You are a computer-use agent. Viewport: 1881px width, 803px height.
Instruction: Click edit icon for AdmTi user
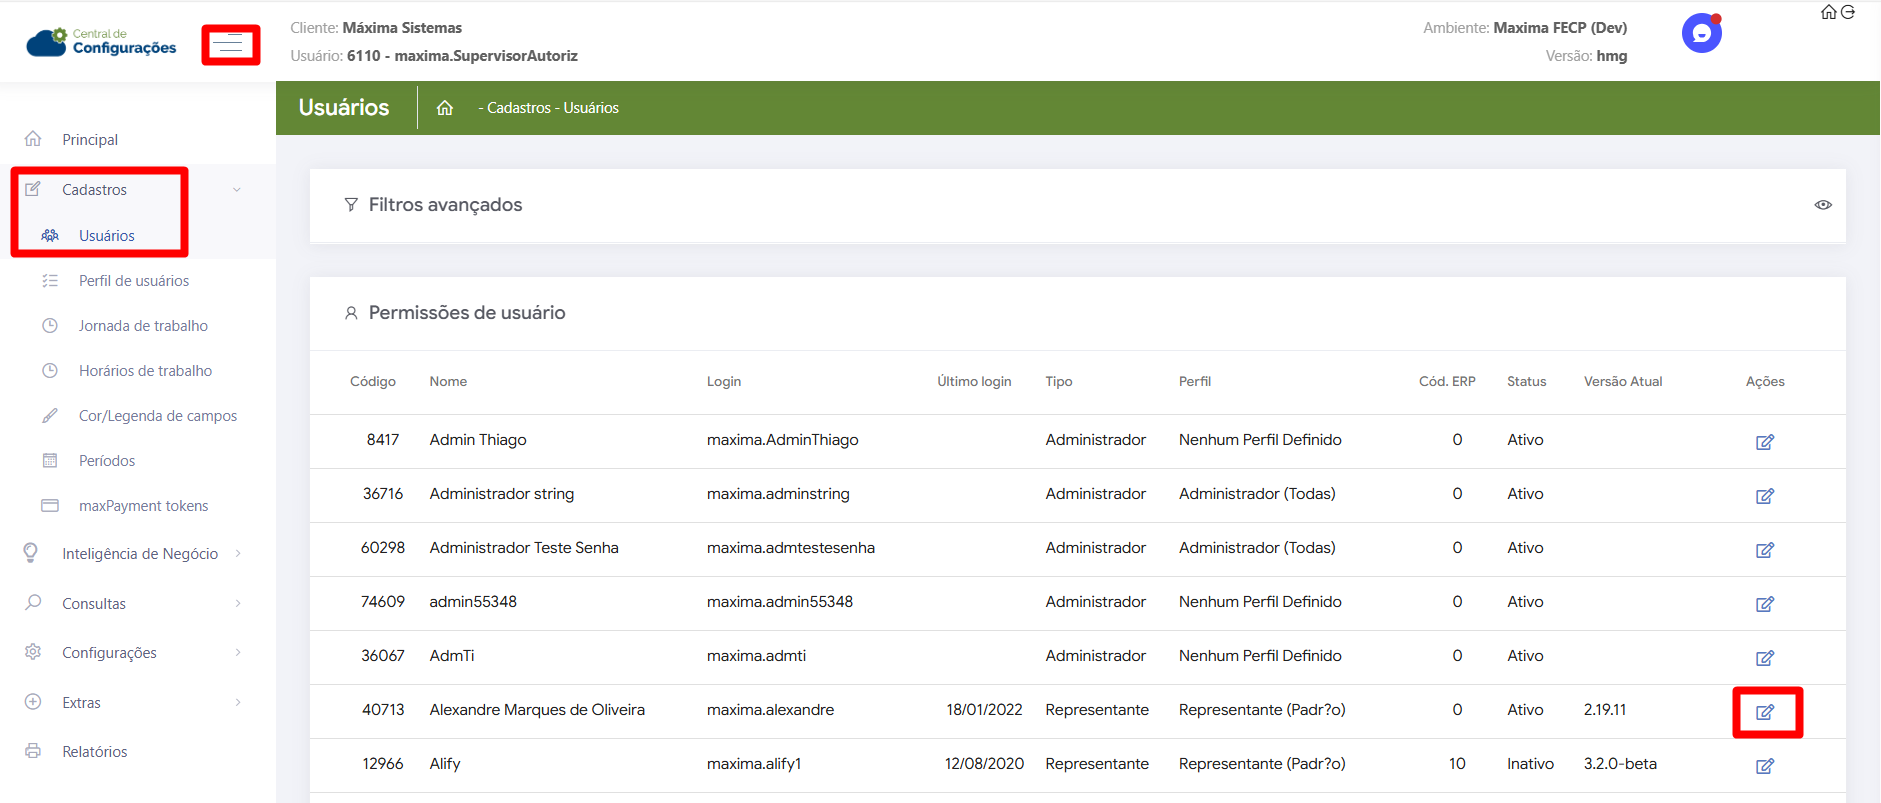(1765, 658)
